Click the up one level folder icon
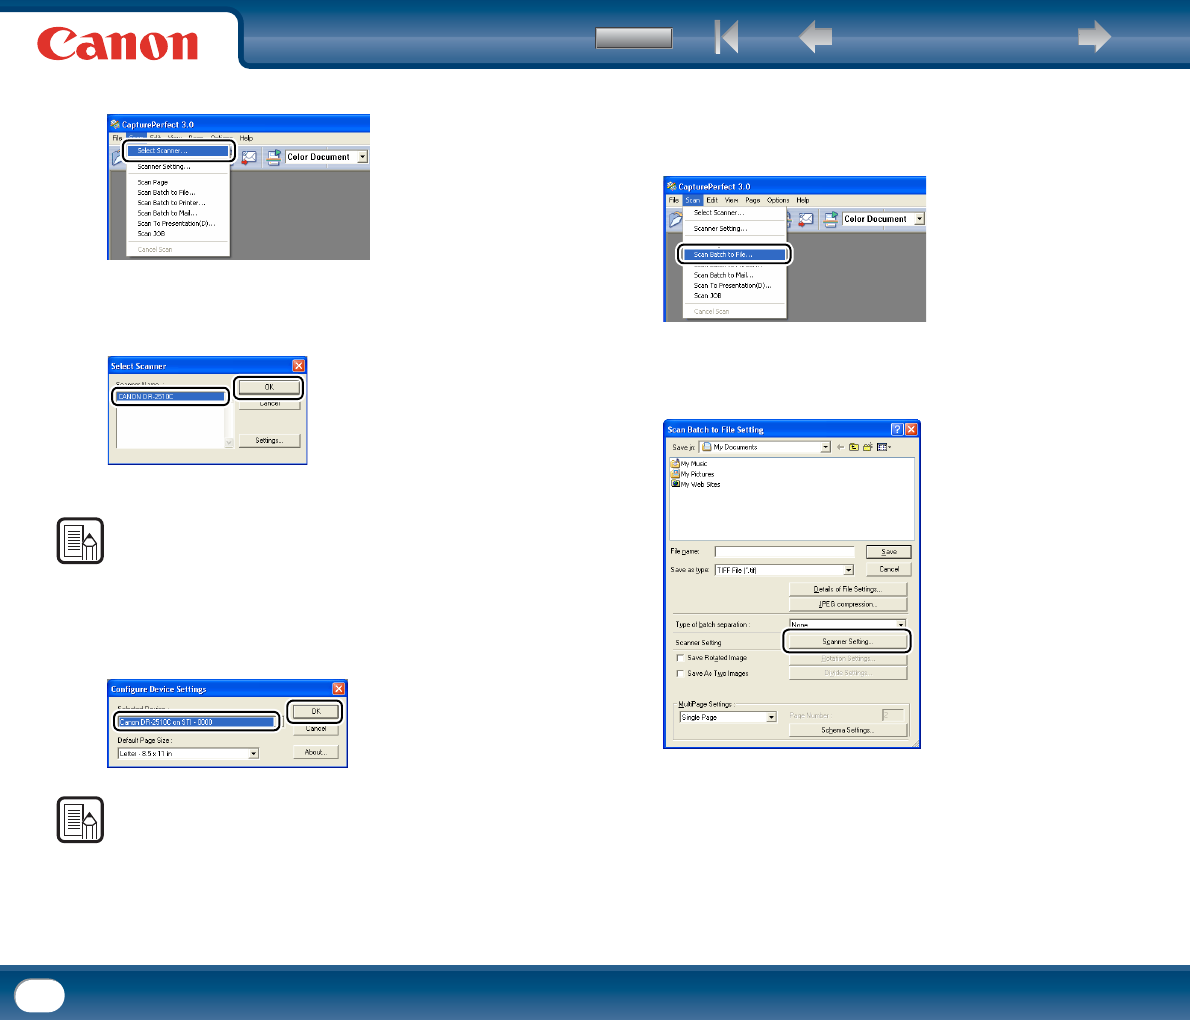The height and width of the screenshot is (1020, 1190). (x=854, y=447)
